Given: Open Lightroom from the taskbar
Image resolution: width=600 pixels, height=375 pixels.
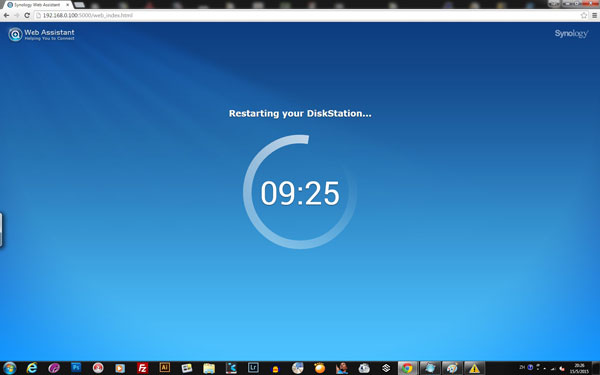Looking at the screenshot, I should coord(253,368).
